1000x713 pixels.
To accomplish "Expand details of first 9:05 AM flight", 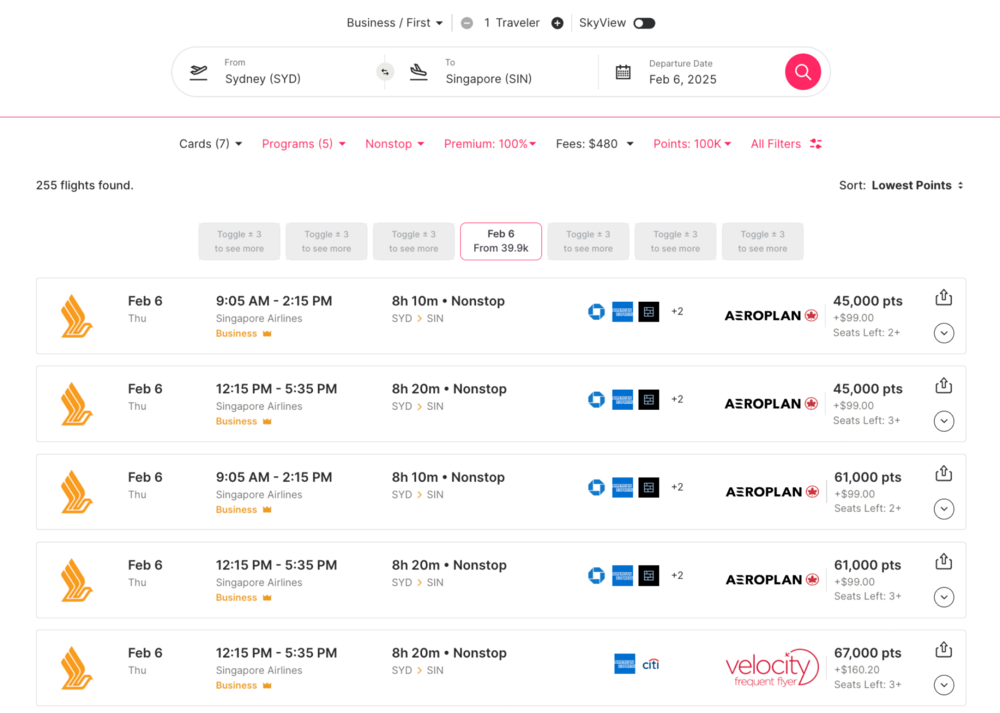I will [943, 333].
